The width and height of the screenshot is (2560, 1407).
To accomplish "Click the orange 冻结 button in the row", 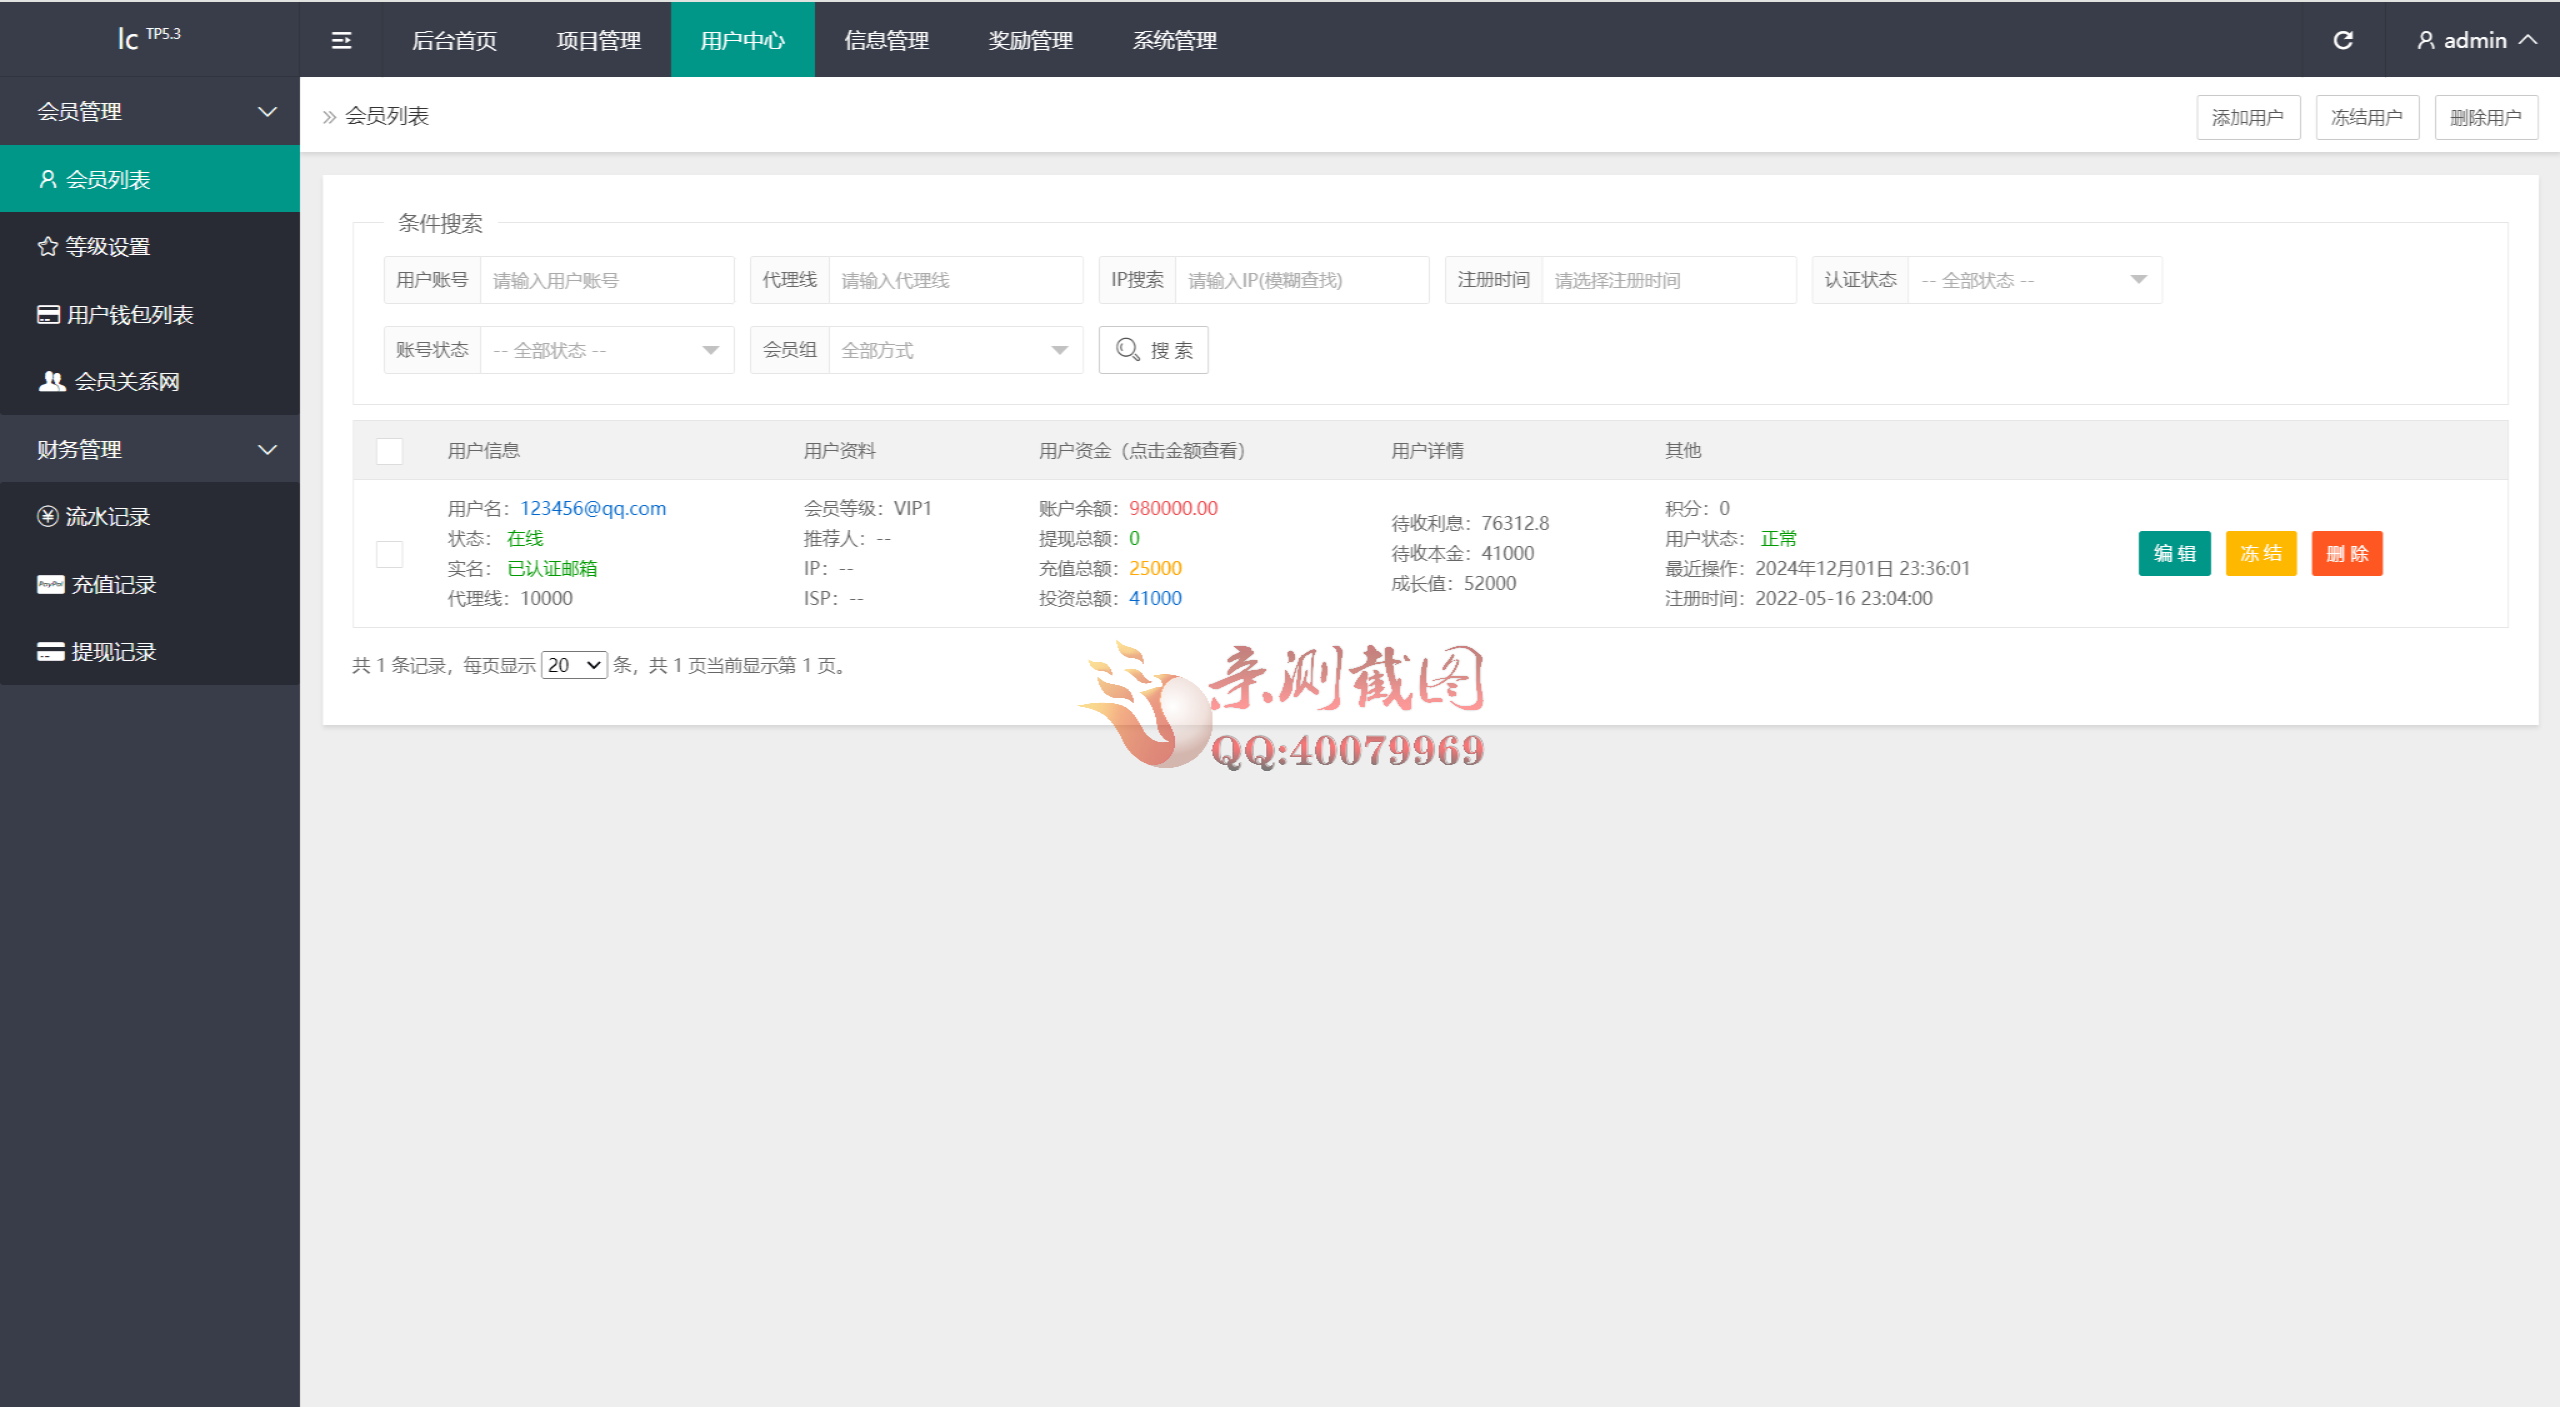I will [x=2260, y=553].
